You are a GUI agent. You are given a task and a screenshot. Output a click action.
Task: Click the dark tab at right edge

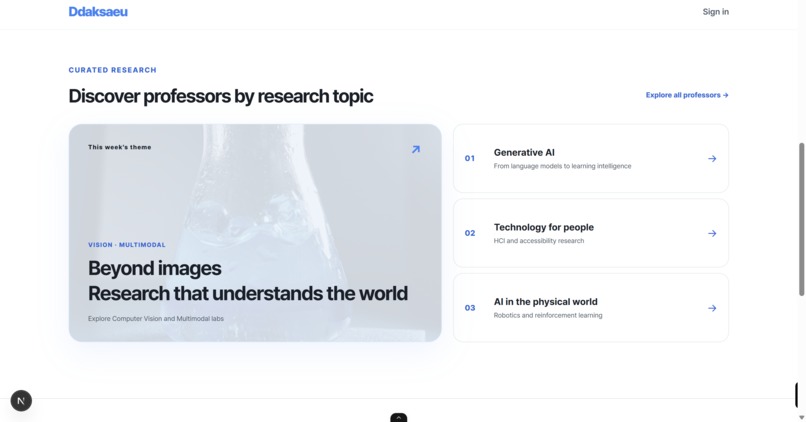[x=798, y=395]
